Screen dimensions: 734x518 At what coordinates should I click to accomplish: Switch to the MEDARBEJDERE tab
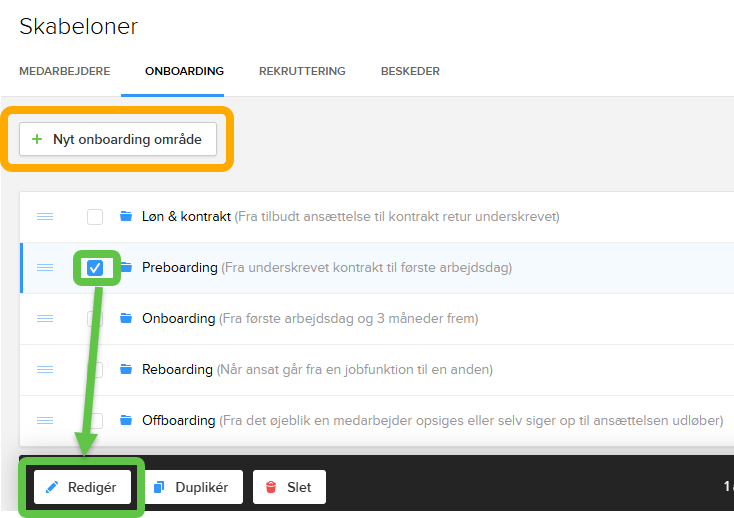tap(65, 71)
